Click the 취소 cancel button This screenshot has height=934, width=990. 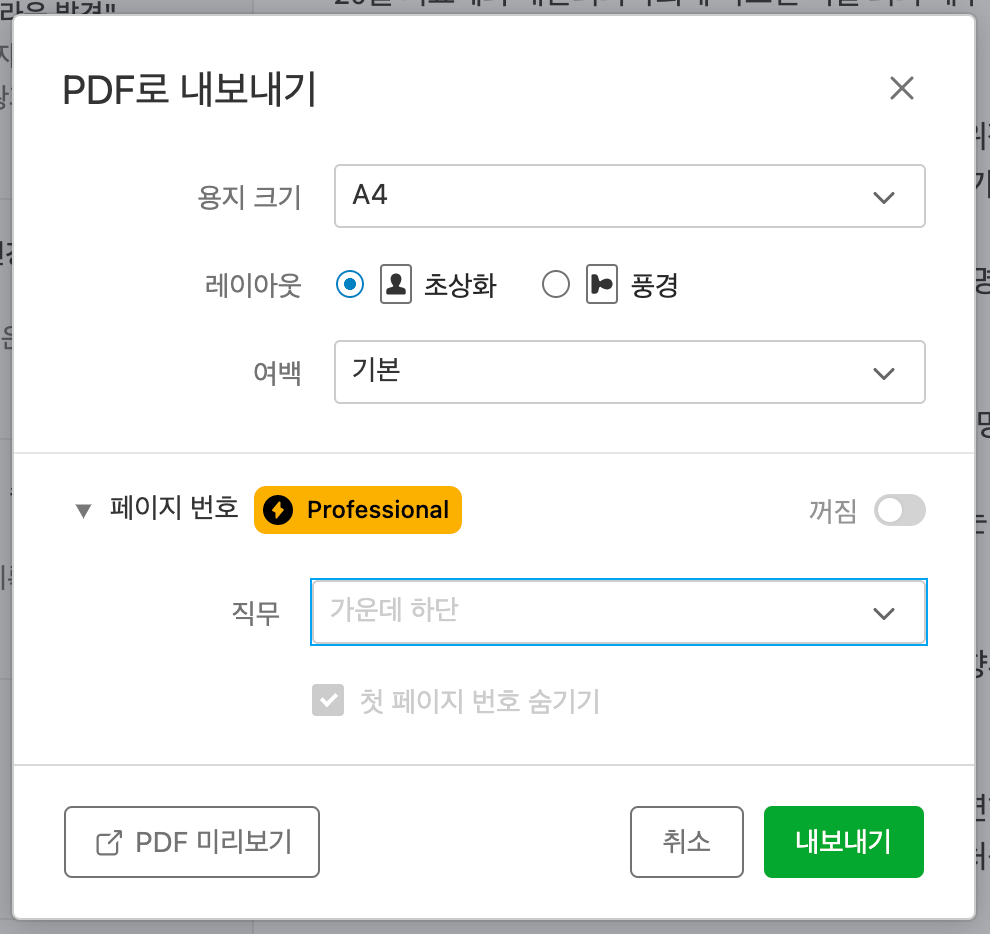pos(686,842)
